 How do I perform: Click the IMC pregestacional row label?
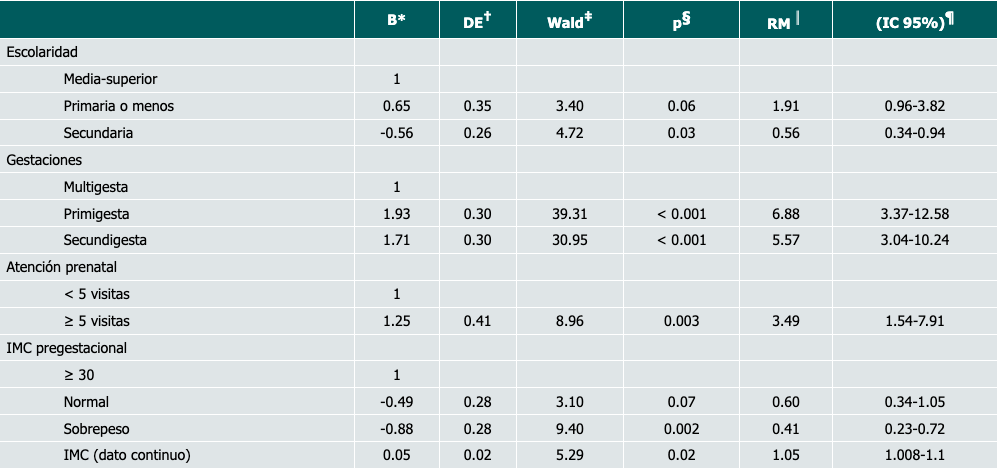[x=66, y=348]
